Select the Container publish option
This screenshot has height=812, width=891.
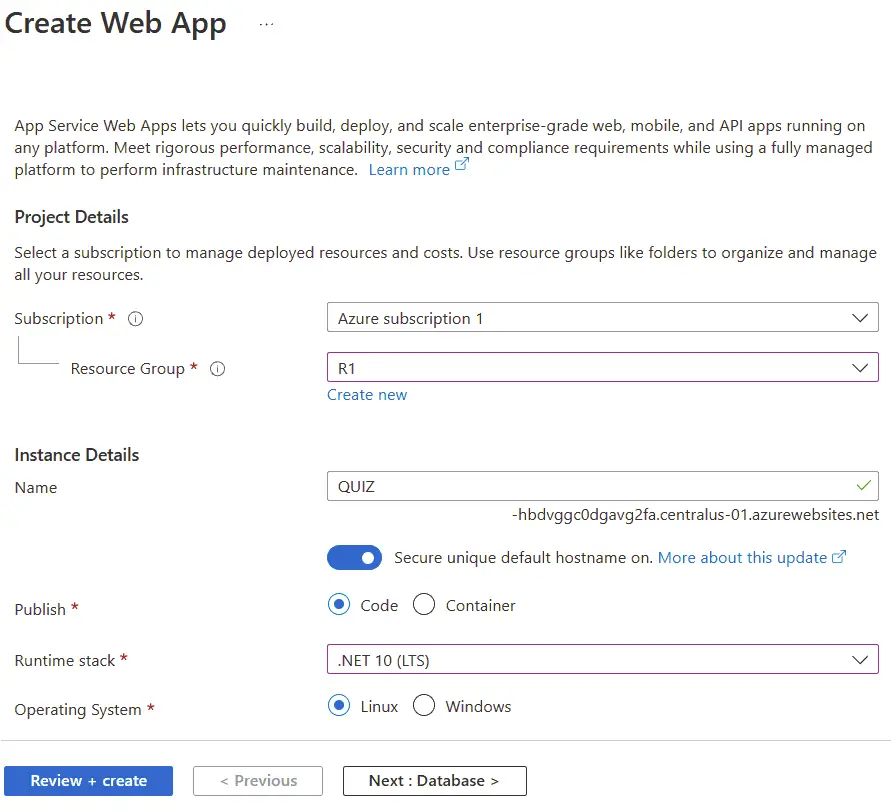point(423,605)
